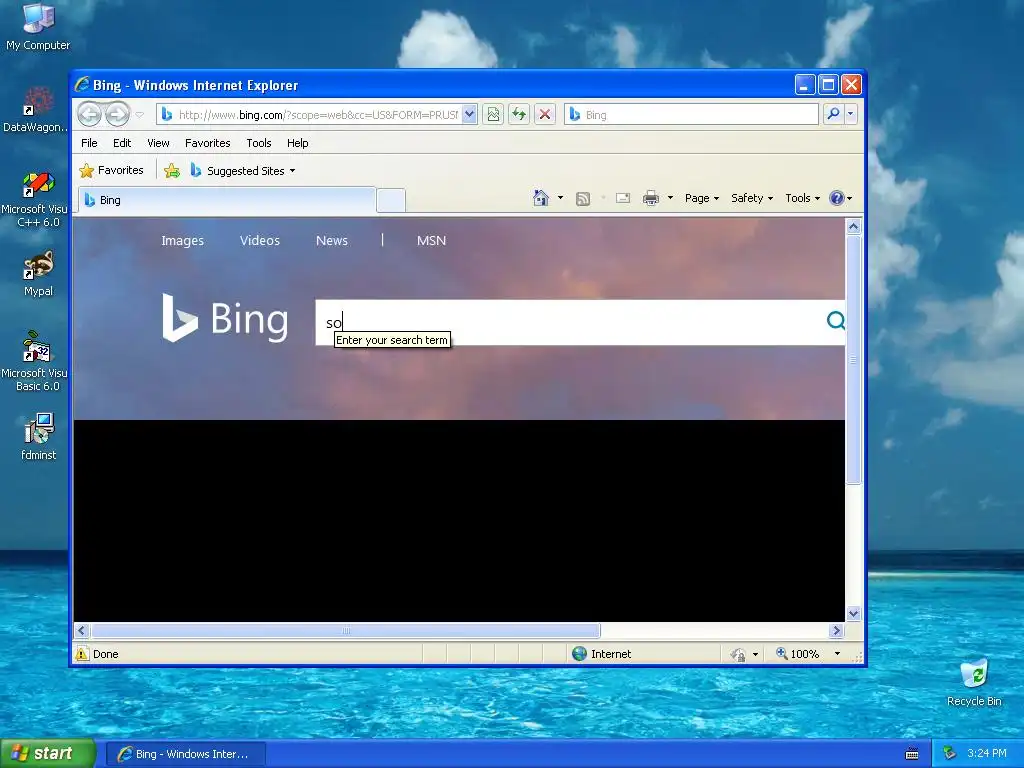The height and width of the screenshot is (768, 1024).
Task: Open the Tools menu in menu bar
Action: click(259, 143)
